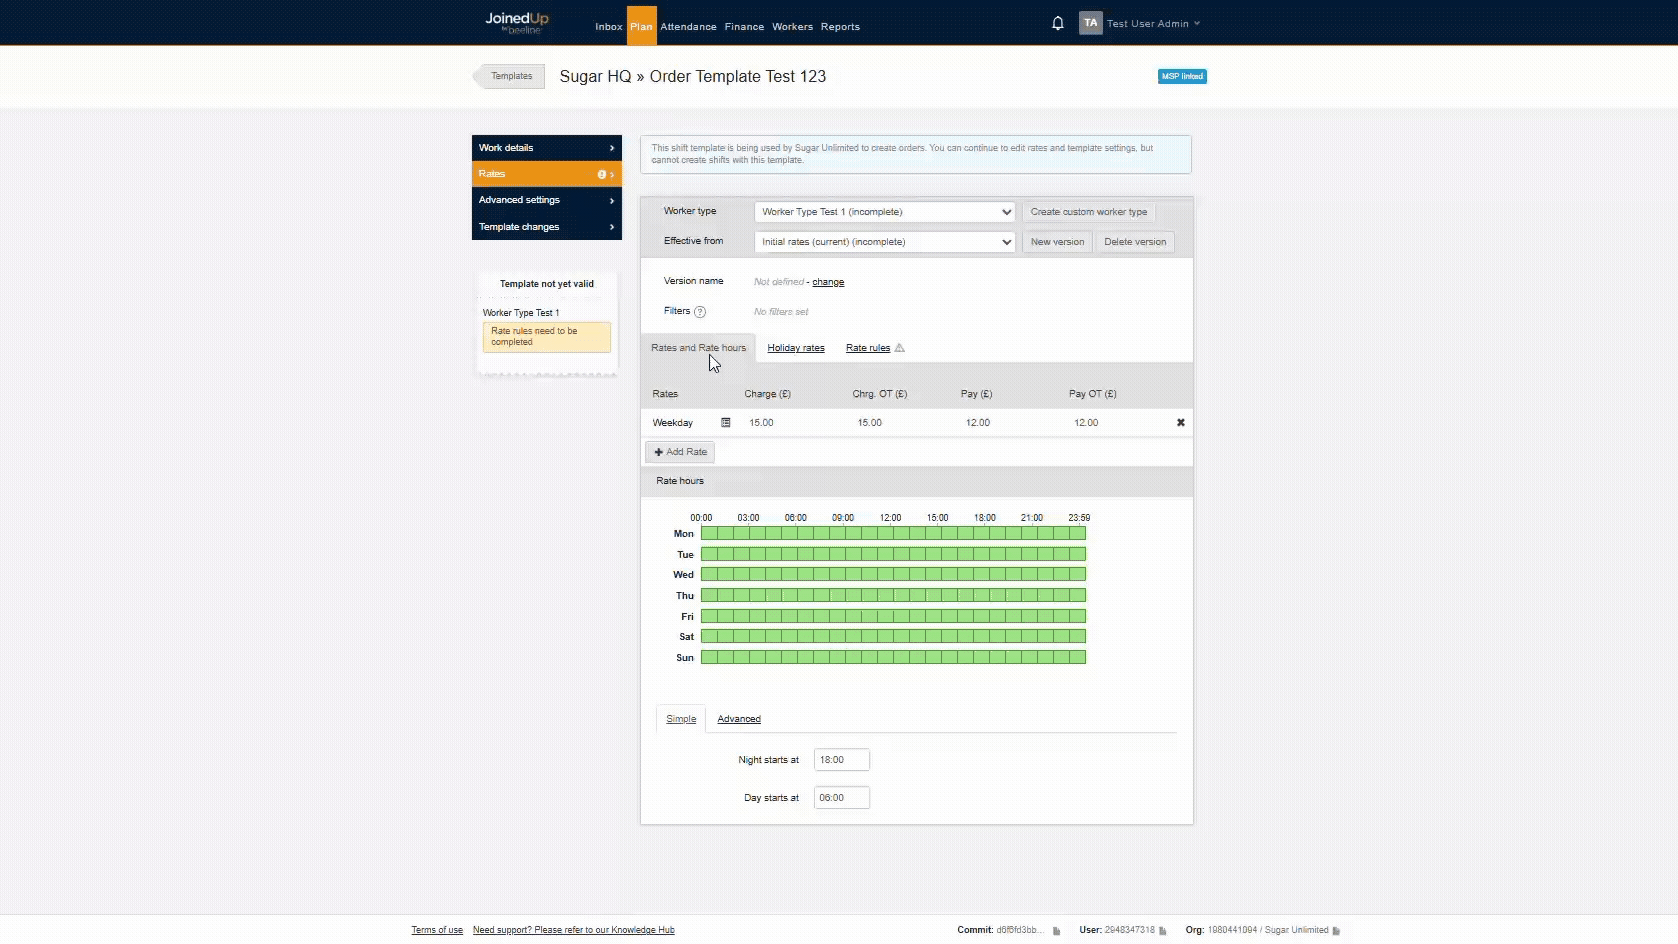Open the Effective from dropdown

(884, 242)
